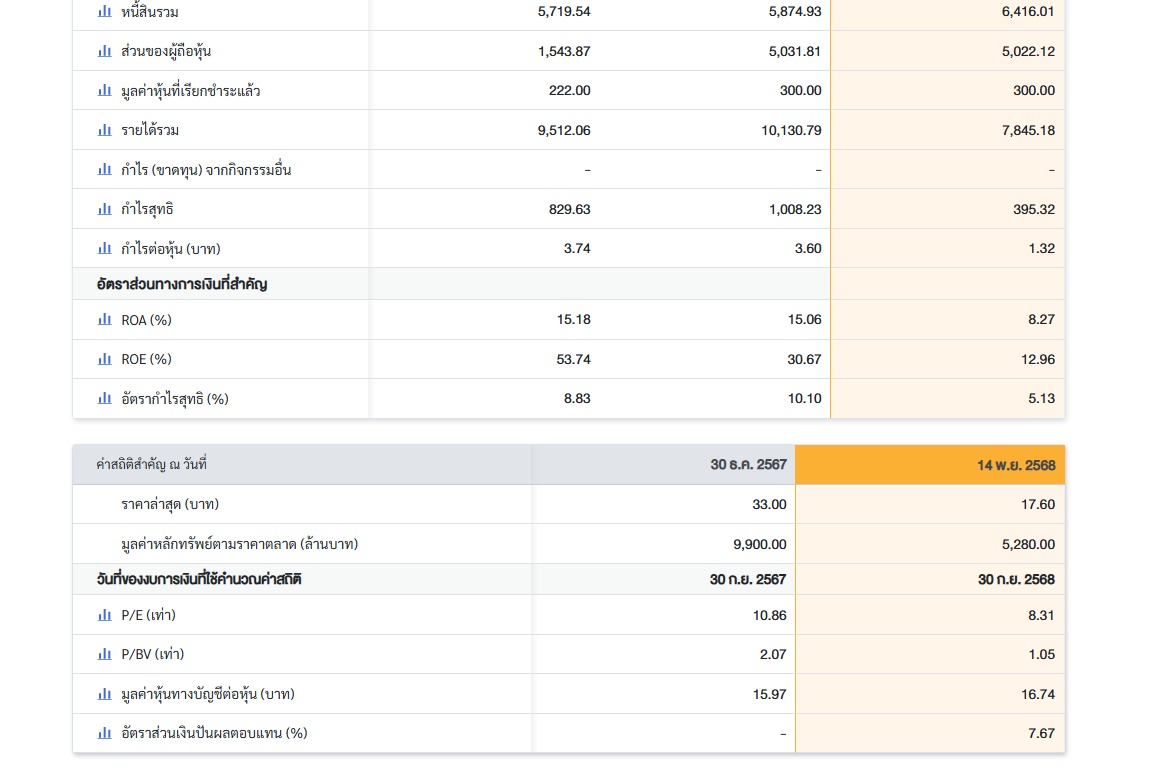Click the paid-up capital value 222.00
Image resolution: width=1154 pixels, height=774 pixels.
tap(570, 90)
